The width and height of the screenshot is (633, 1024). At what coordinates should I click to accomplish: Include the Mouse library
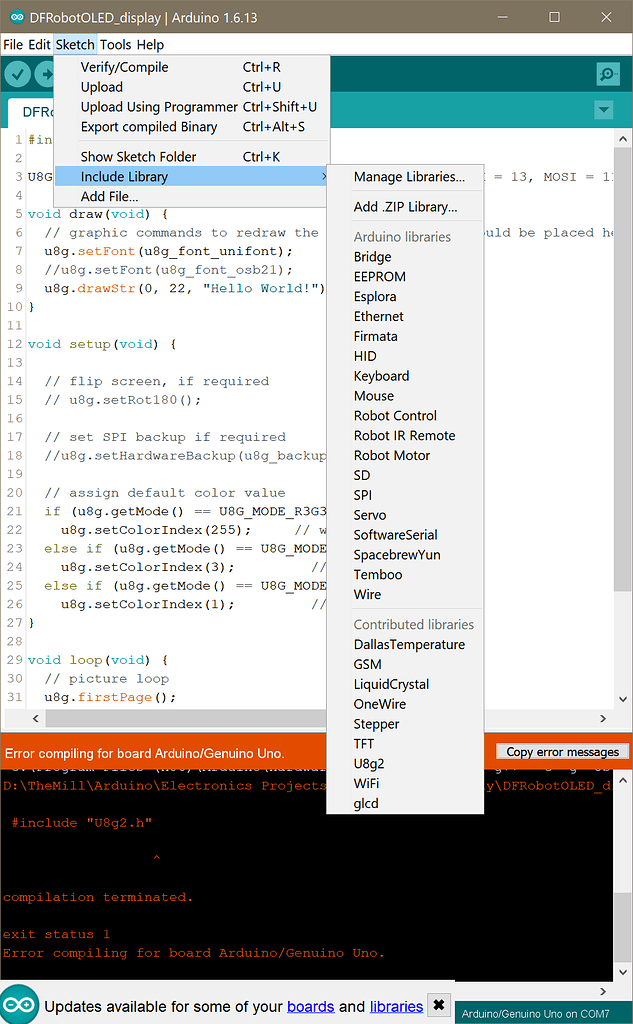[x=405, y=396]
